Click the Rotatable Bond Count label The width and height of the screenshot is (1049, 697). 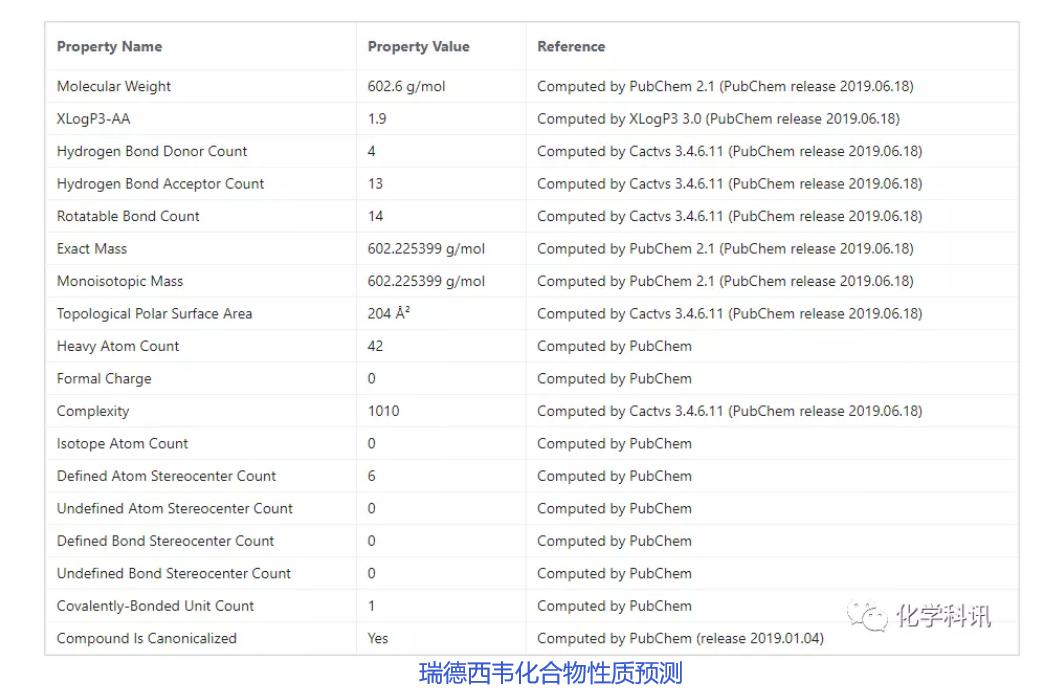[x=128, y=216]
